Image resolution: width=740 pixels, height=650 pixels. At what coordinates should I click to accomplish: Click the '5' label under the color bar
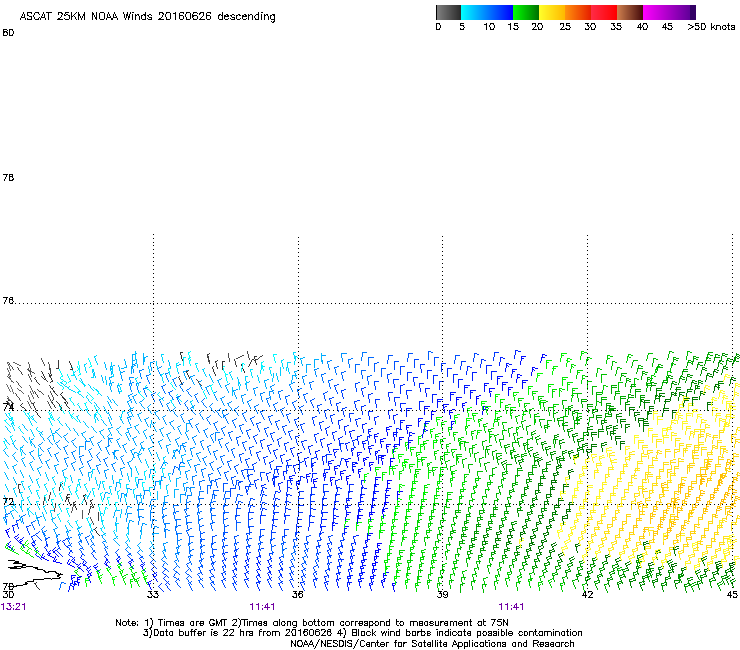point(462,27)
